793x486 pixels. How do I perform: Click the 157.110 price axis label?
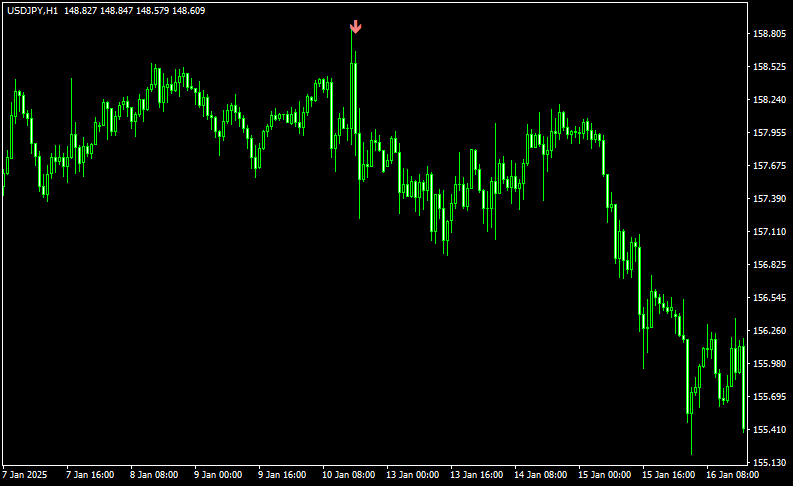pyautogui.click(x=768, y=232)
